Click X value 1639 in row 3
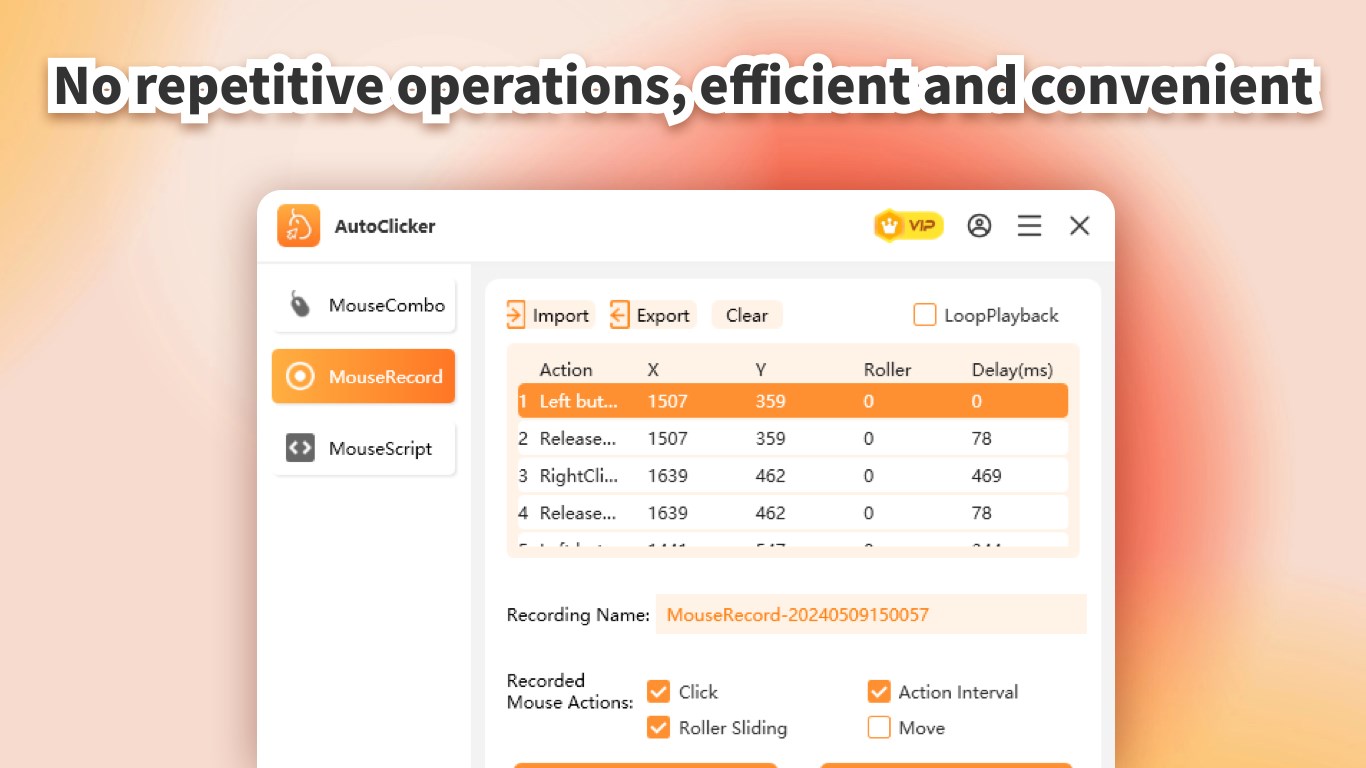1366x768 pixels. pos(667,475)
